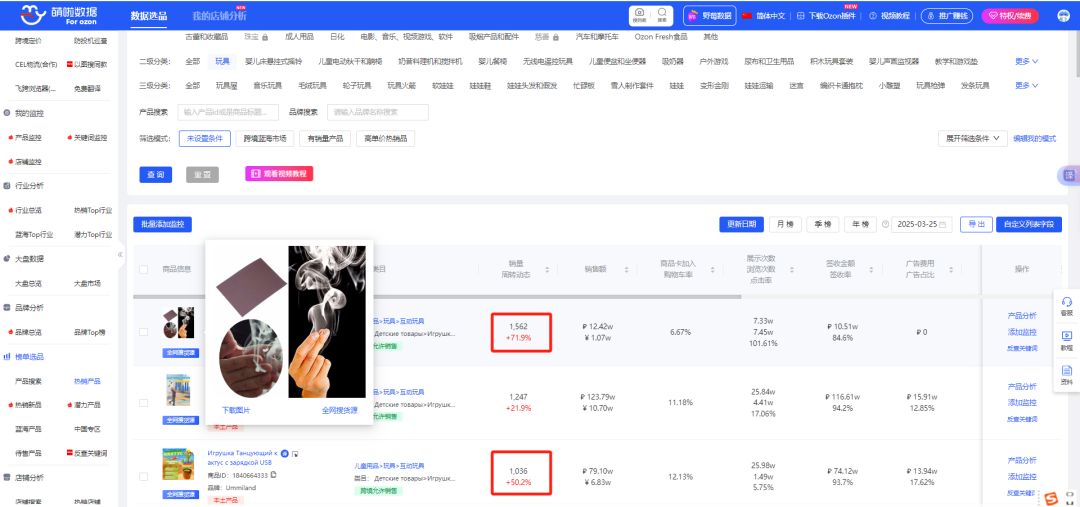Collapse the left sidebar with the double-chevron icon
Screen dimensions: 1080x507
coord(120,254)
